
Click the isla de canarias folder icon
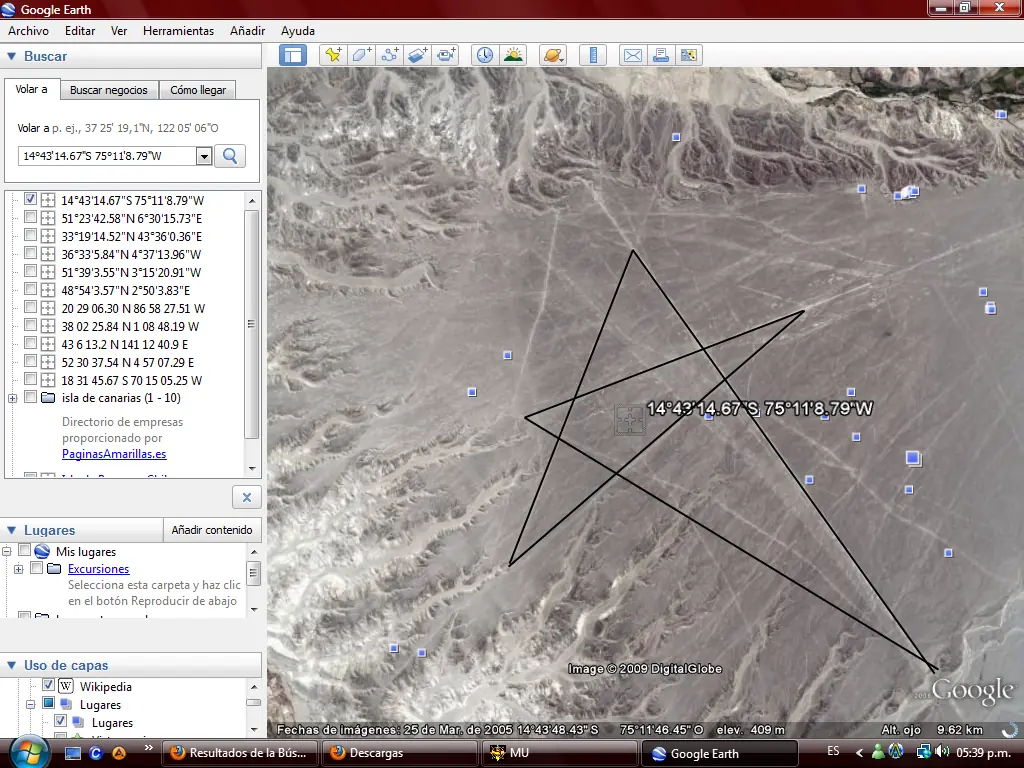tap(48, 398)
